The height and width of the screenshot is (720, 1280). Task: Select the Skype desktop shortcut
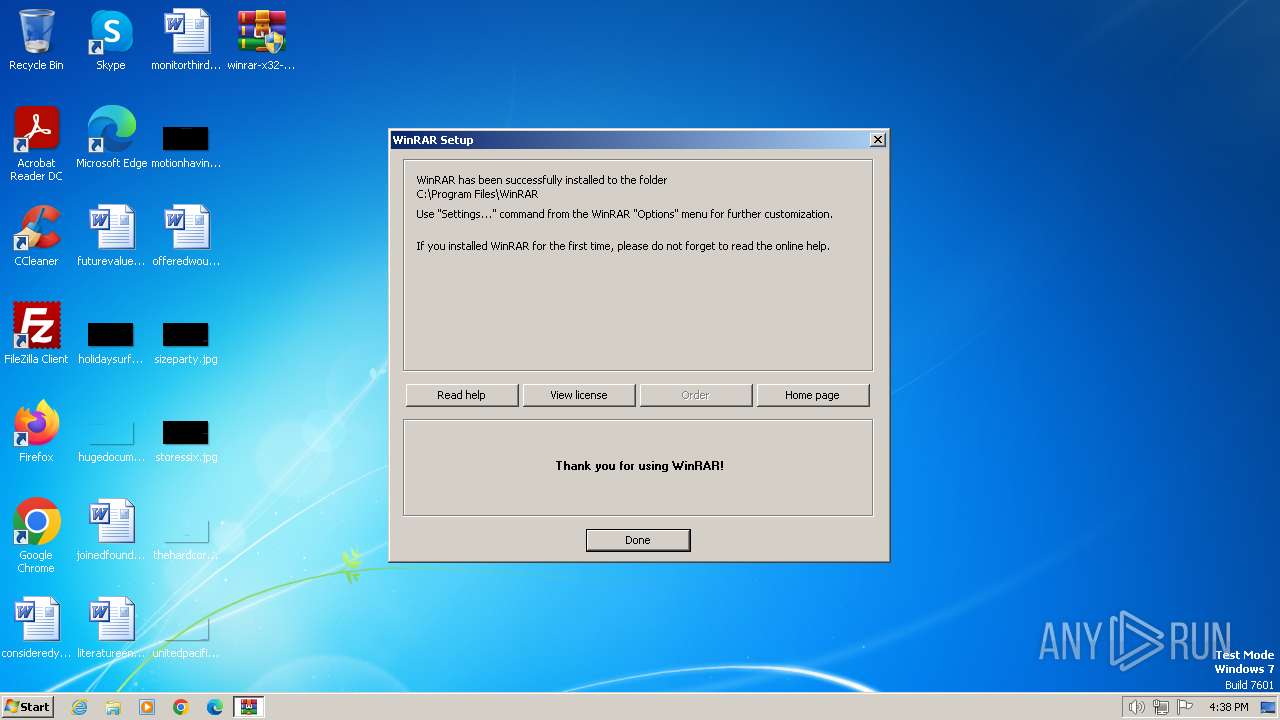[110, 40]
